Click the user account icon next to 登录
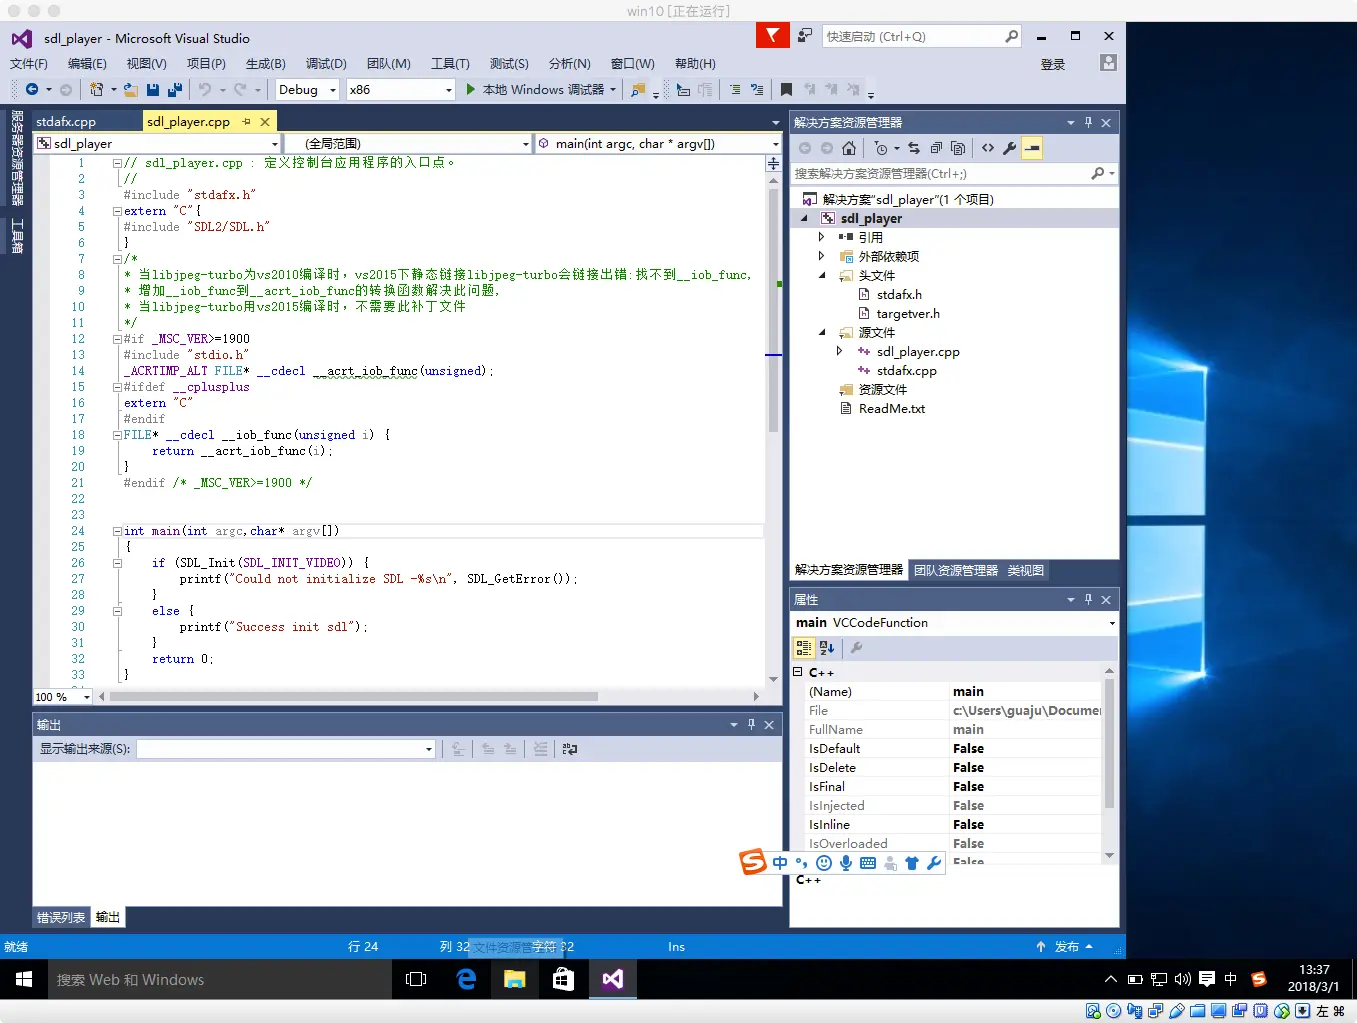This screenshot has height=1023, width=1357. pyautogui.click(x=1108, y=63)
